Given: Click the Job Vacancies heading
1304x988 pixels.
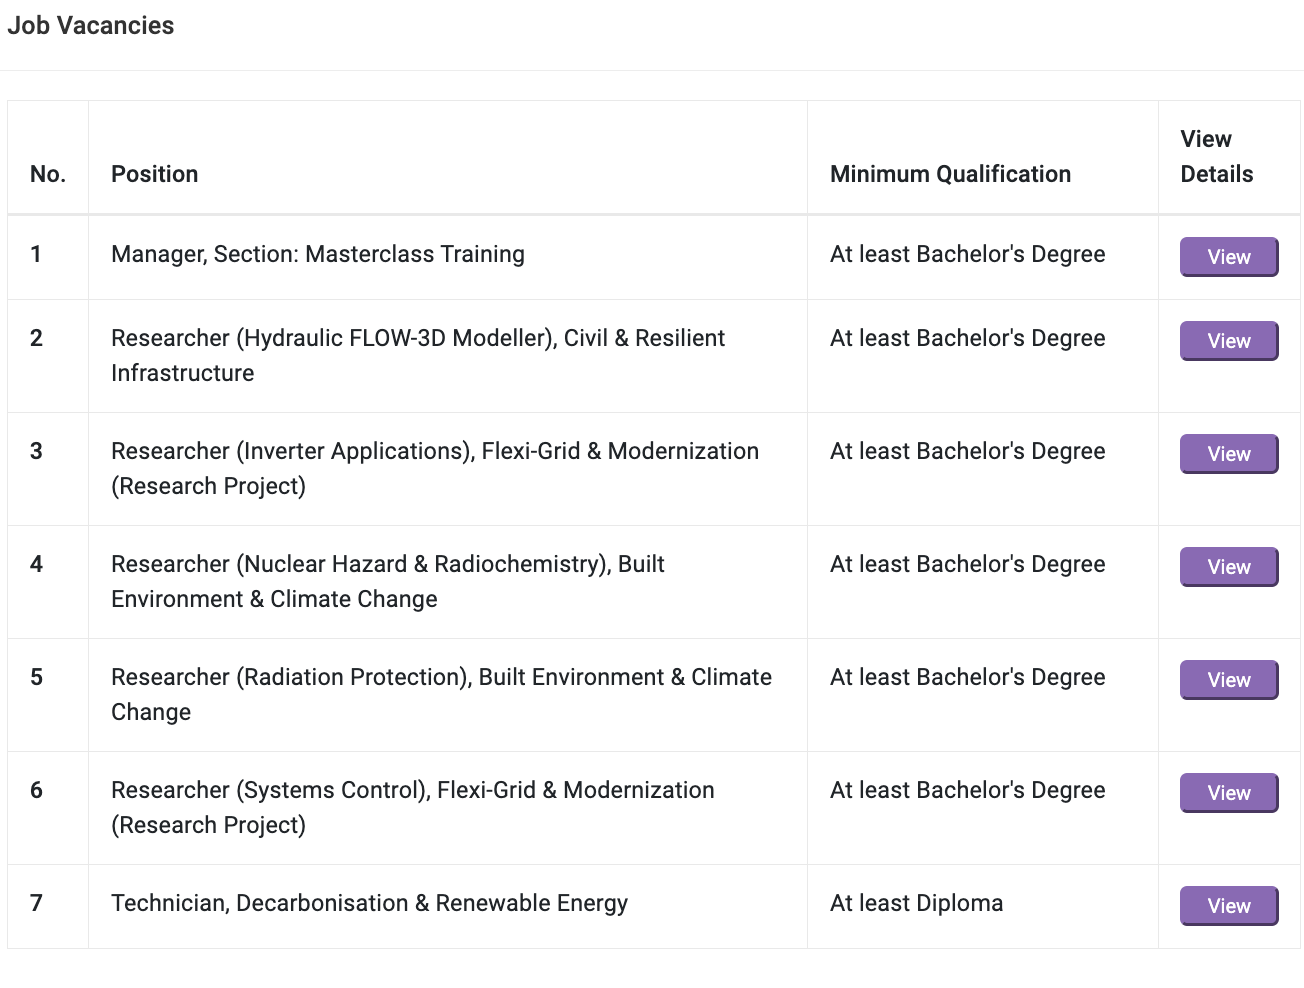Looking at the screenshot, I should (91, 26).
